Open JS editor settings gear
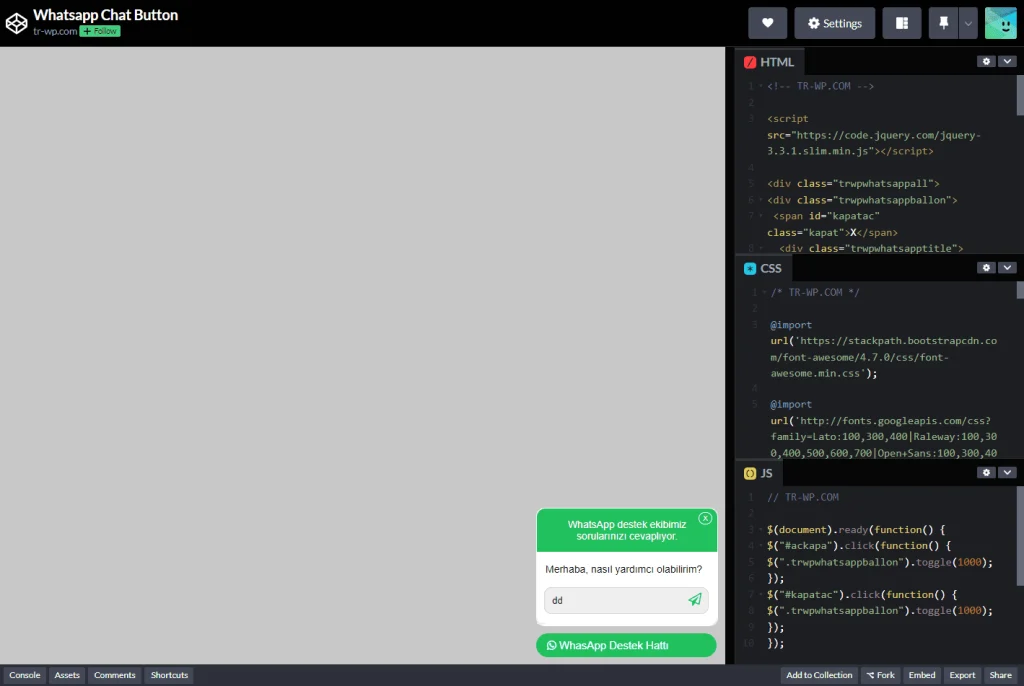Image resolution: width=1024 pixels, height=686 pixels. 986,472
